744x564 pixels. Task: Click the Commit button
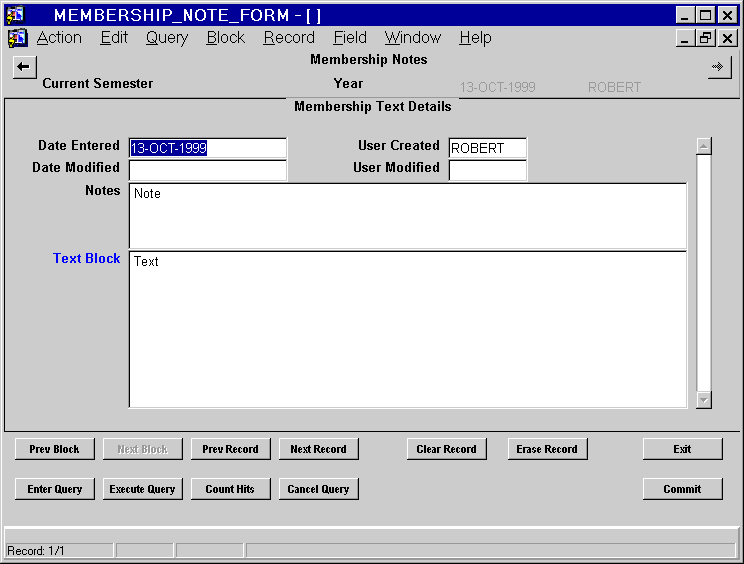[682, 489]
